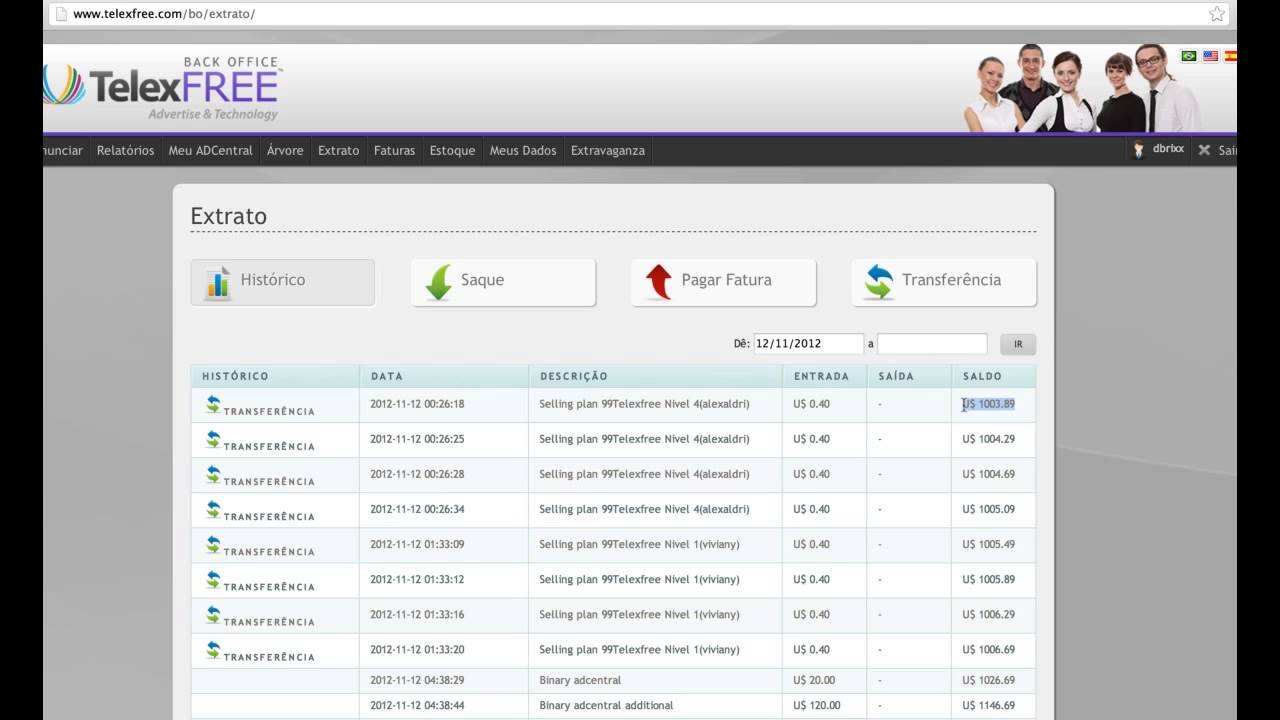This screenshot has width=1280, height=720.
Task: Switch language using the US flag
Action: click(1210, 56)
